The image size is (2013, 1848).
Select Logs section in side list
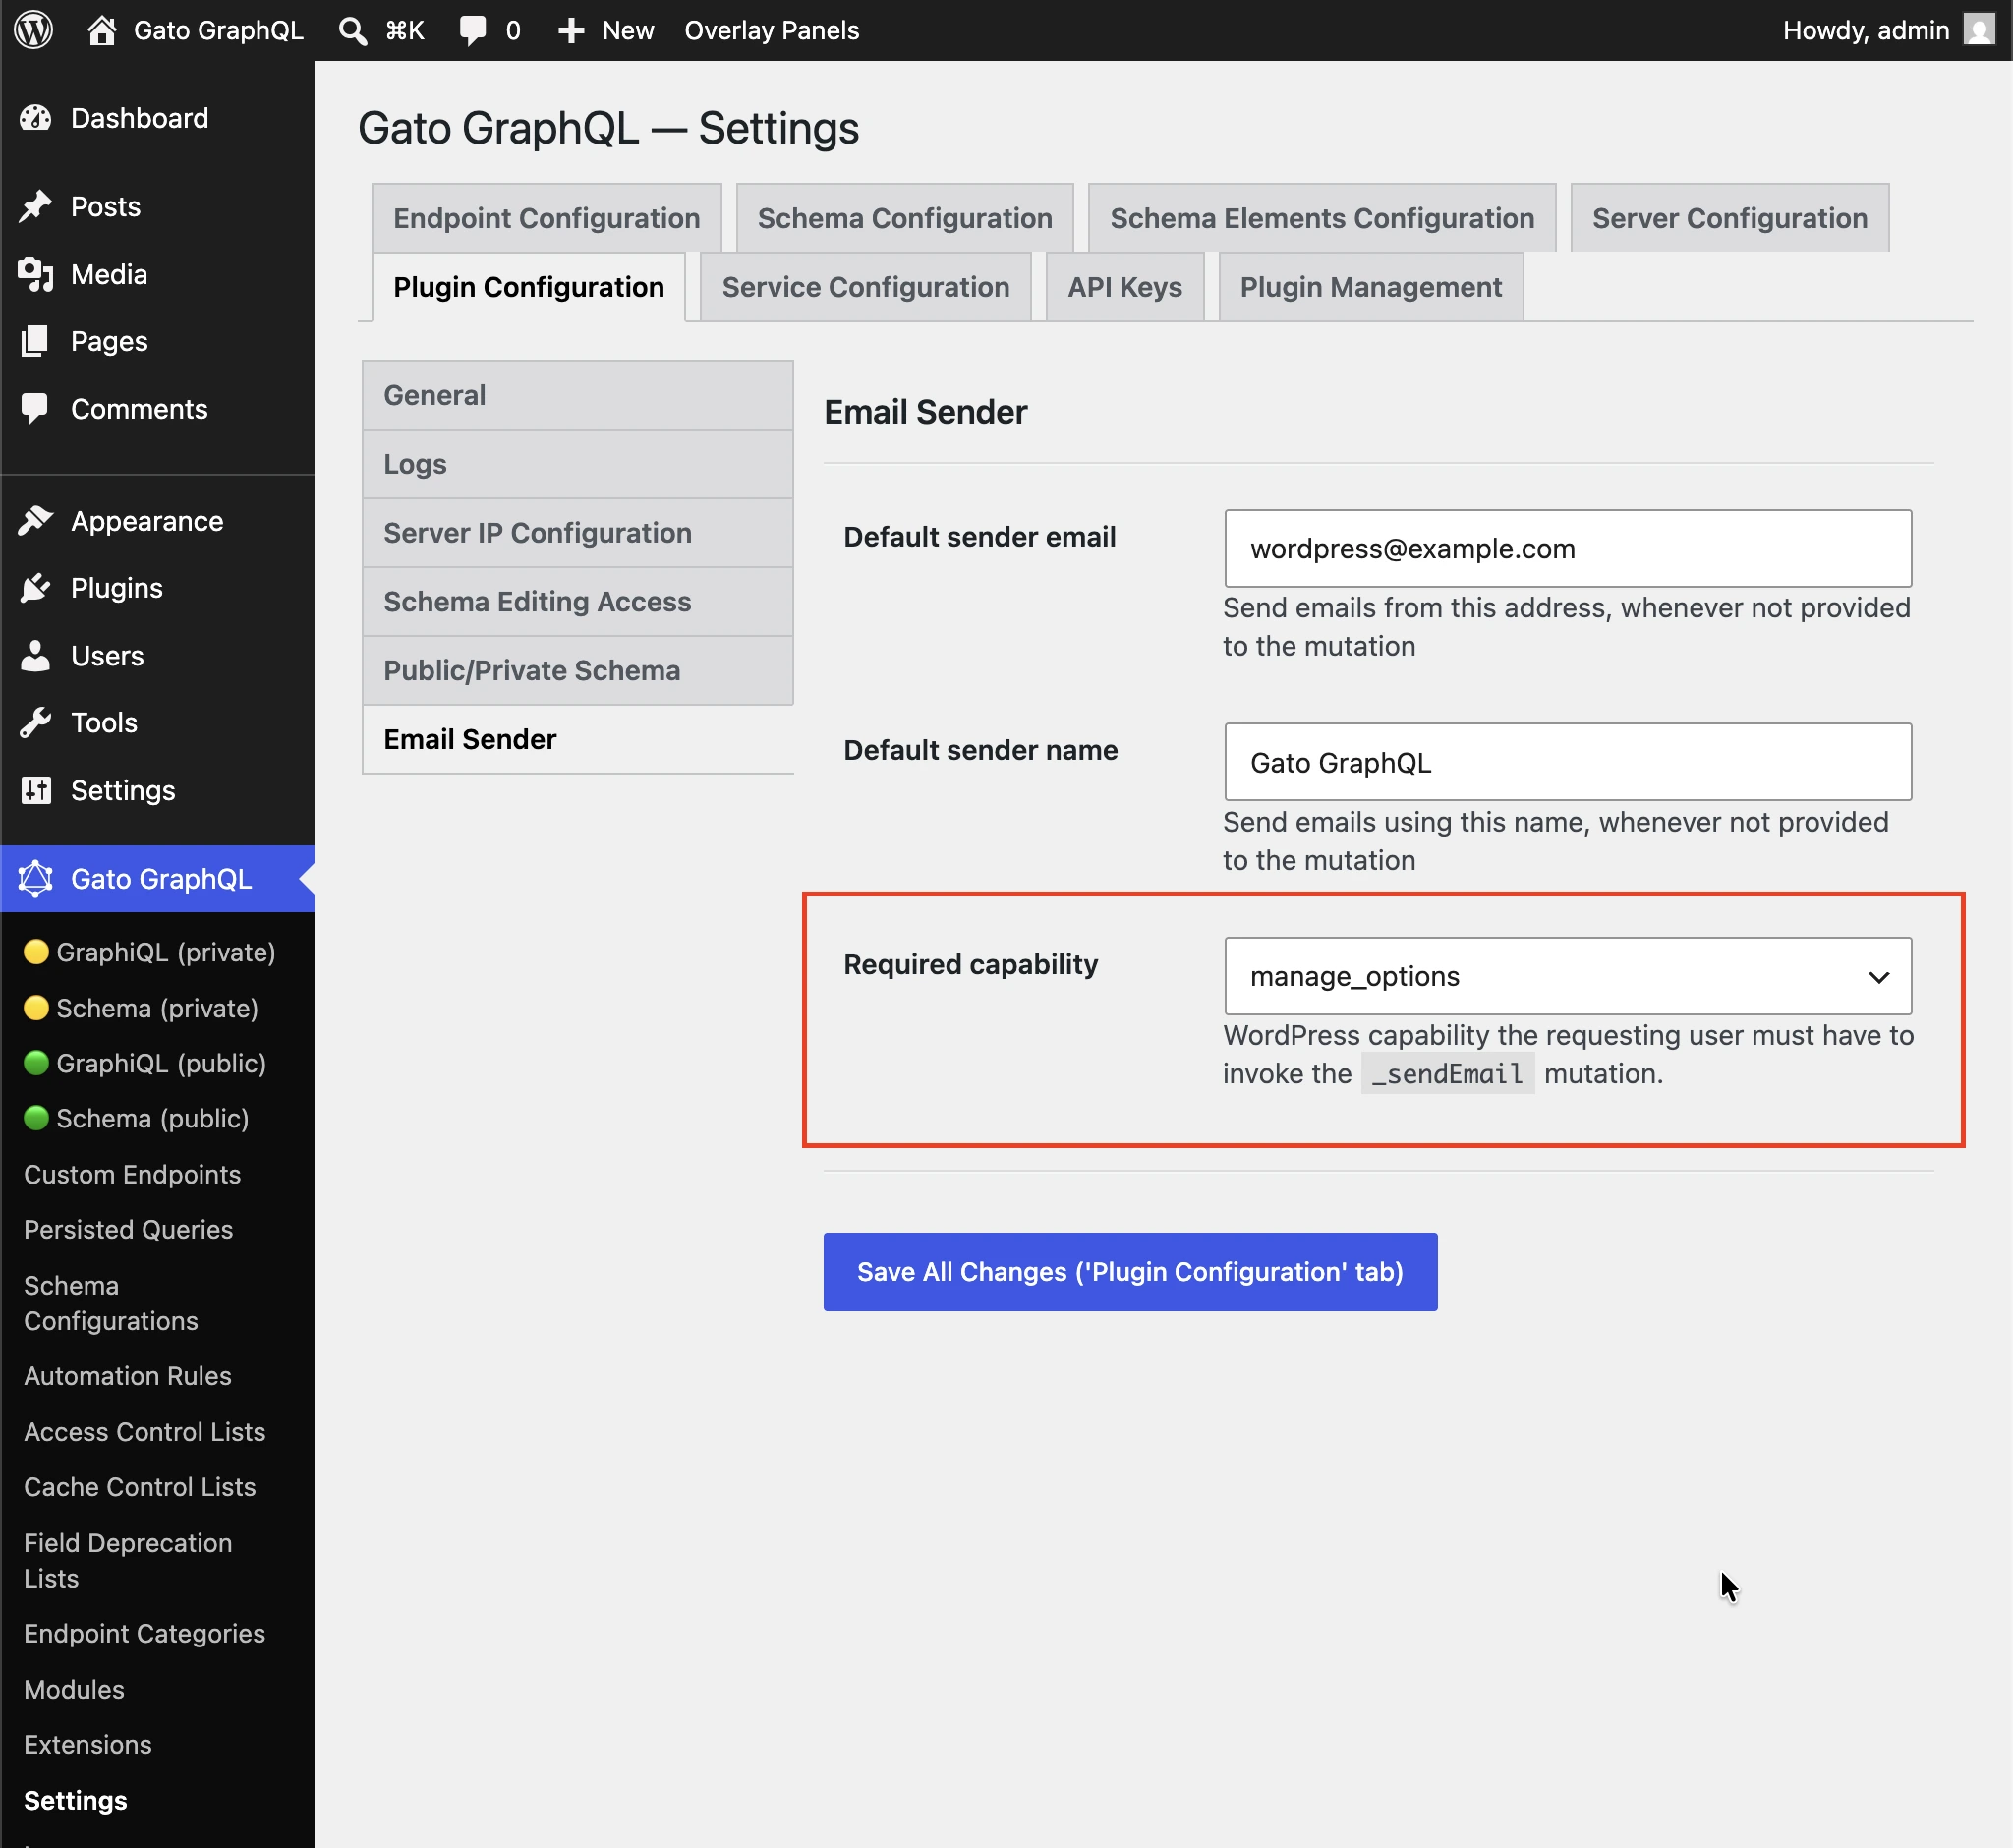click(577, 464)
